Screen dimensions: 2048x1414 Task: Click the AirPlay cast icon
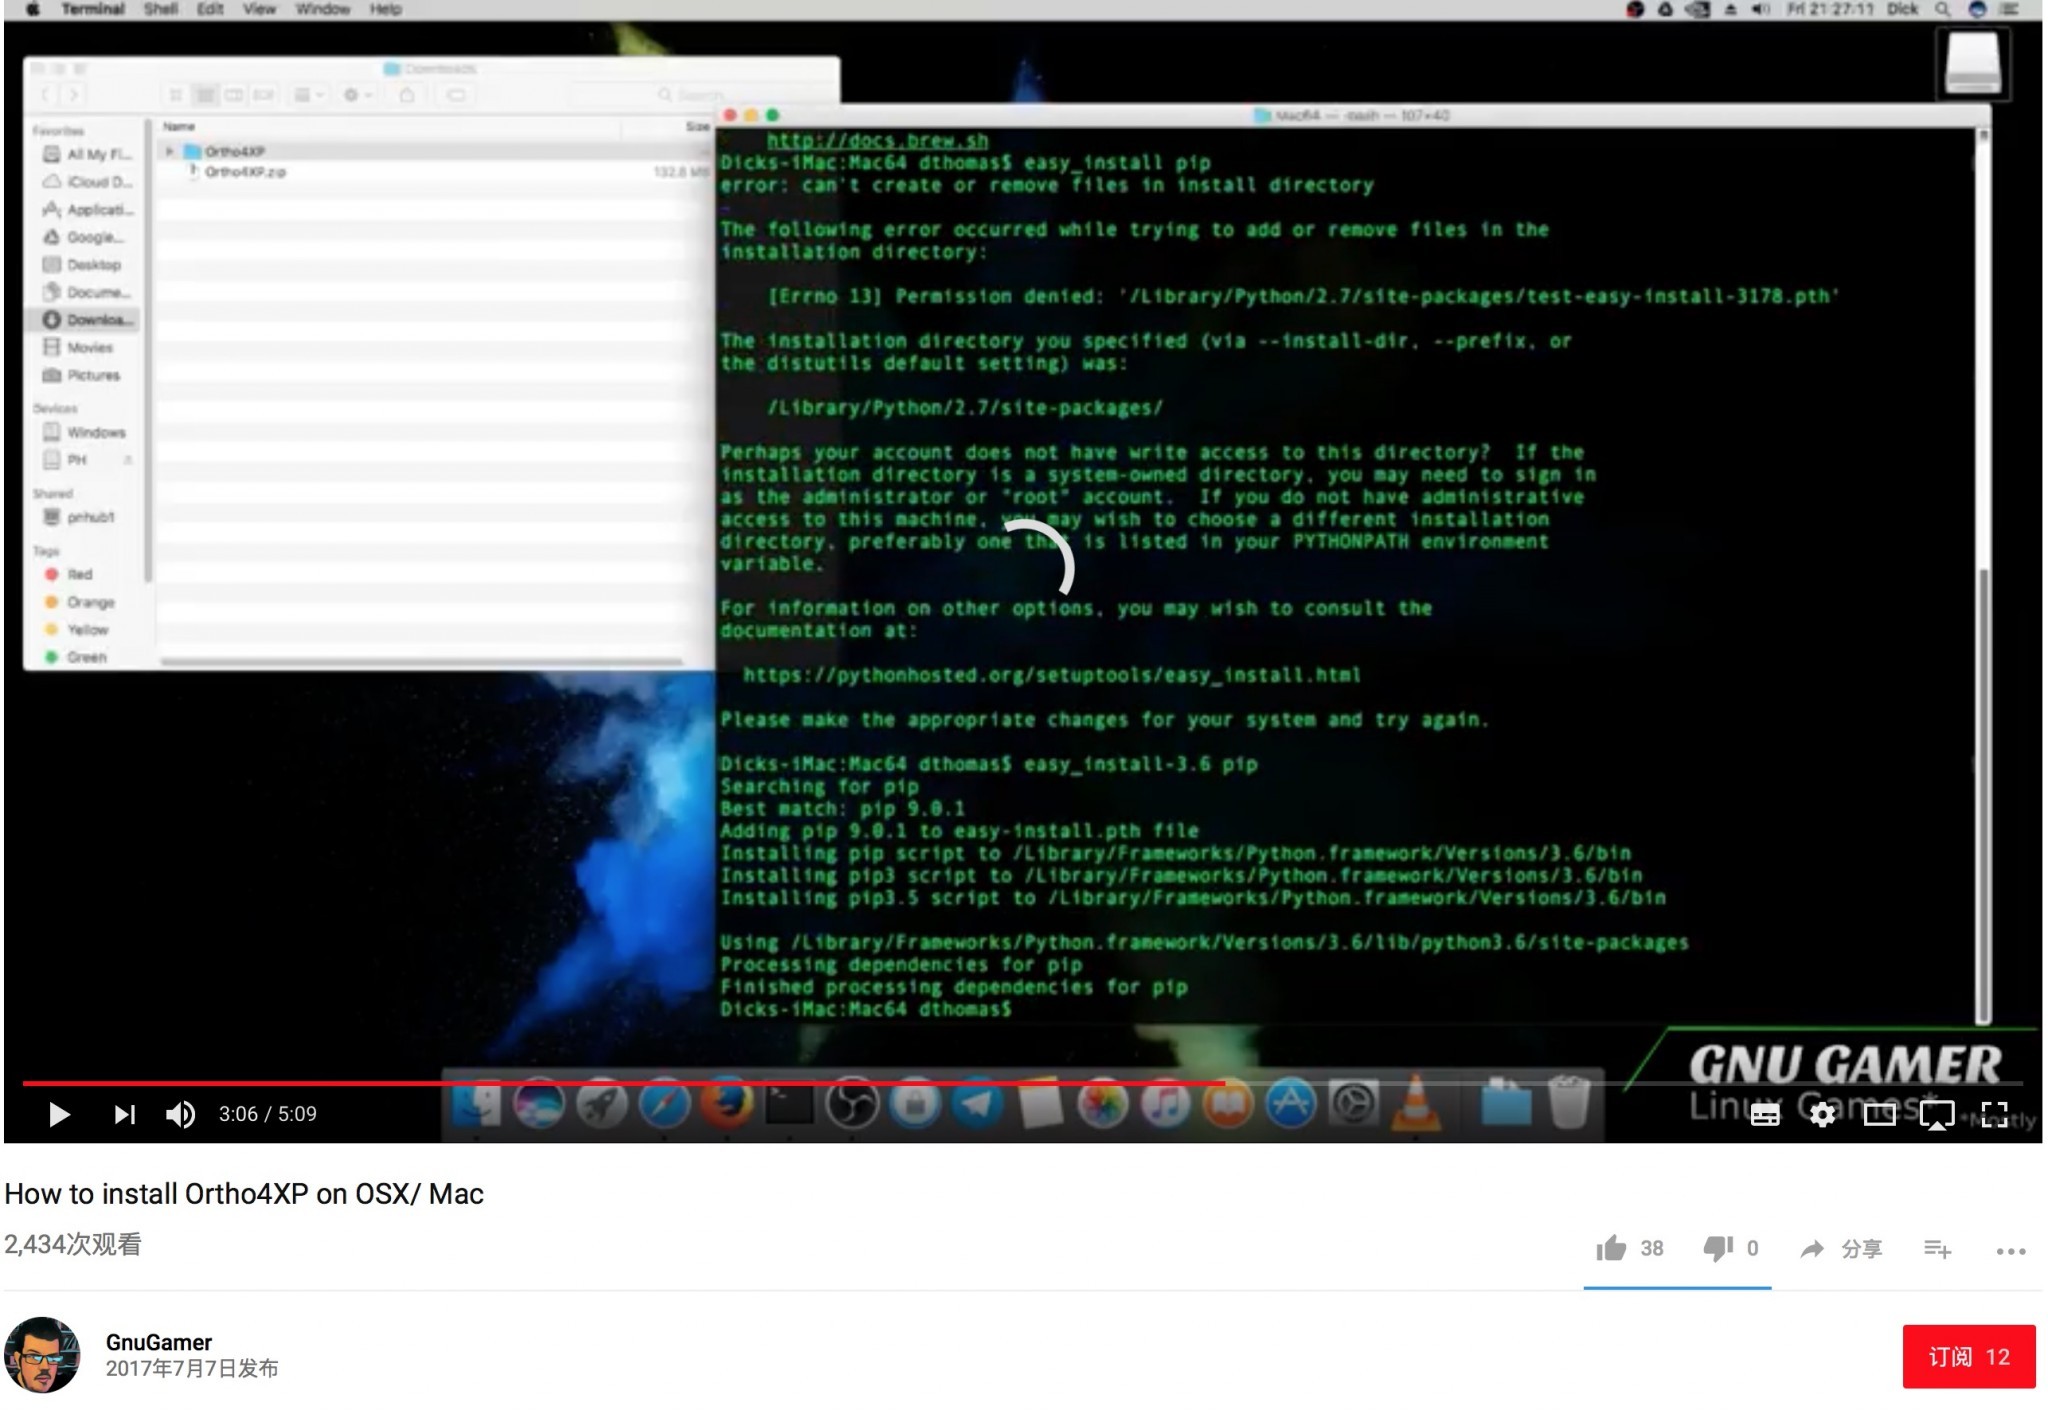click(x=1937, y=1114)
